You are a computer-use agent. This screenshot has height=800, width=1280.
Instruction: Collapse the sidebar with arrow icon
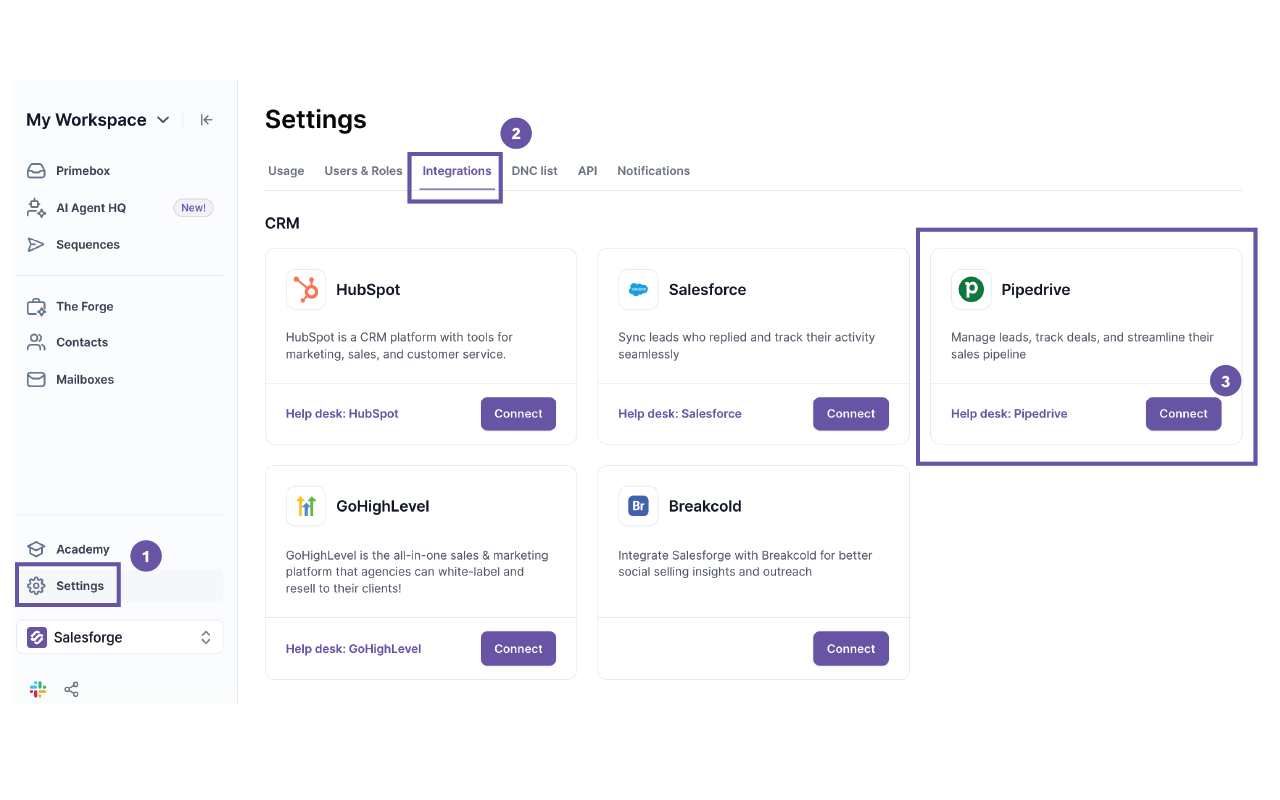click(x=206, y=120)
